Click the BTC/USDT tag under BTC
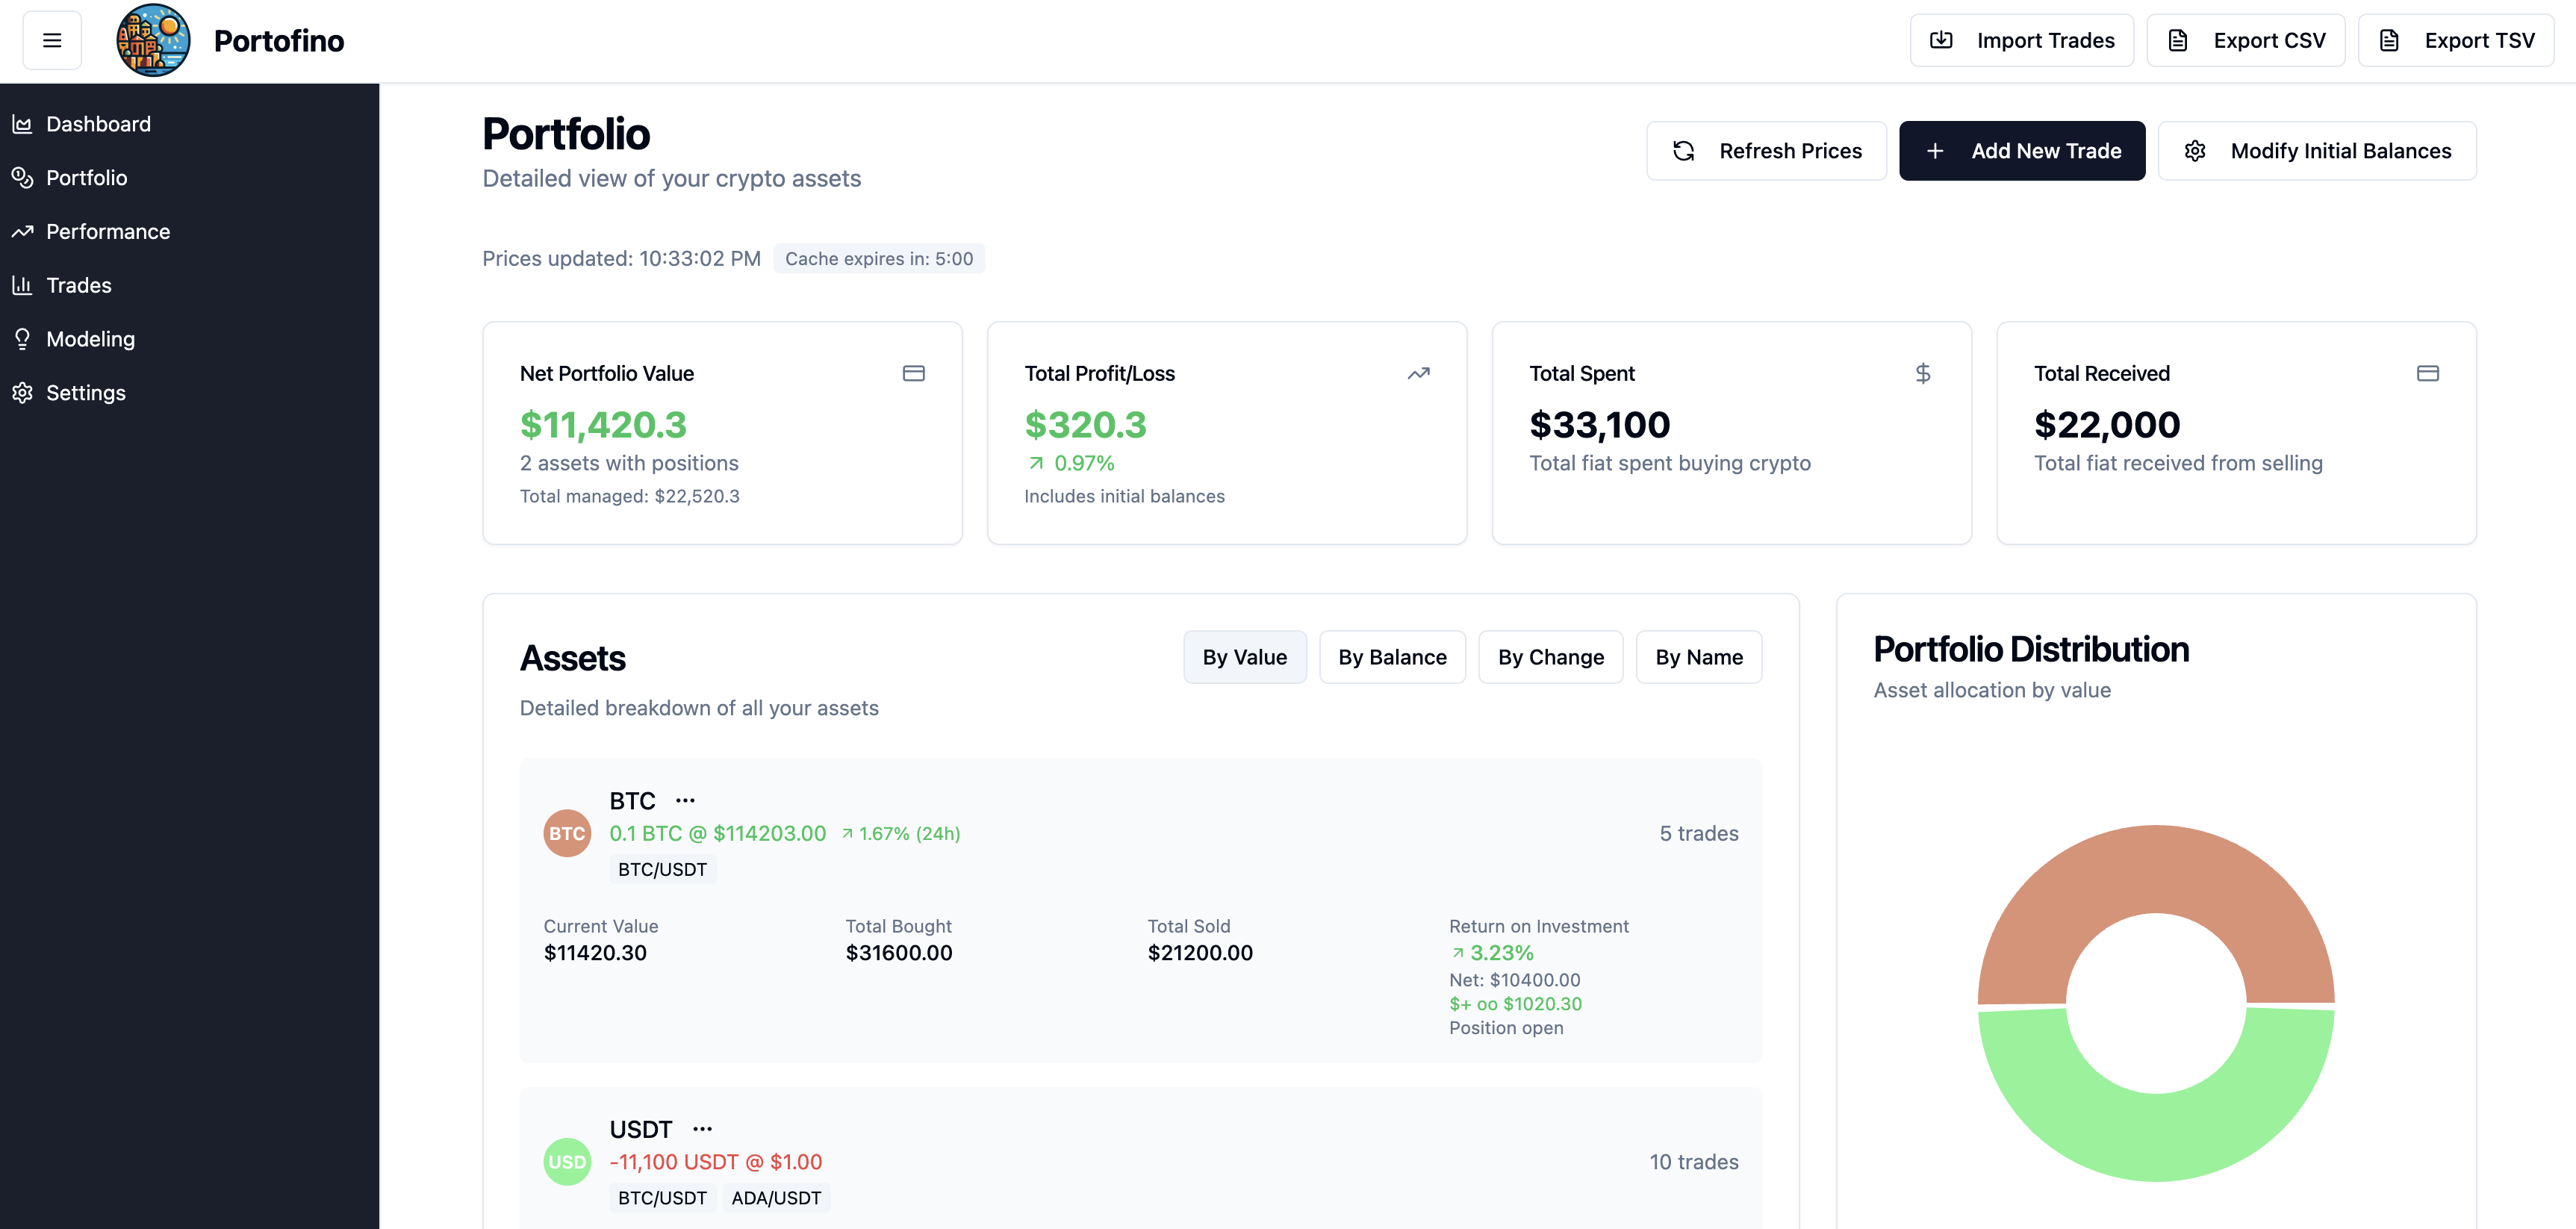 (x=662, y=869)
